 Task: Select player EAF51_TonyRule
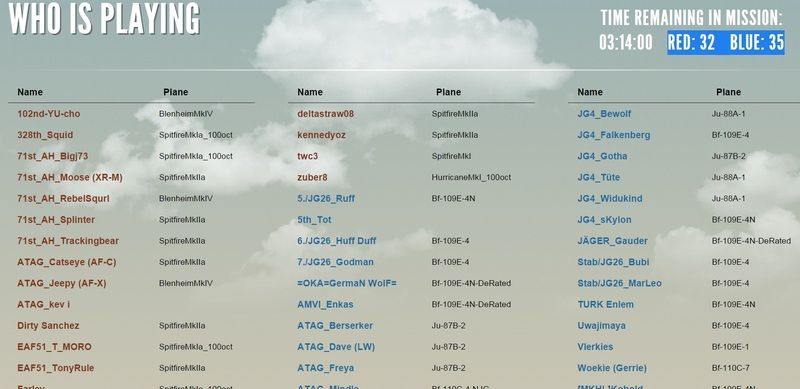(56, 368)
